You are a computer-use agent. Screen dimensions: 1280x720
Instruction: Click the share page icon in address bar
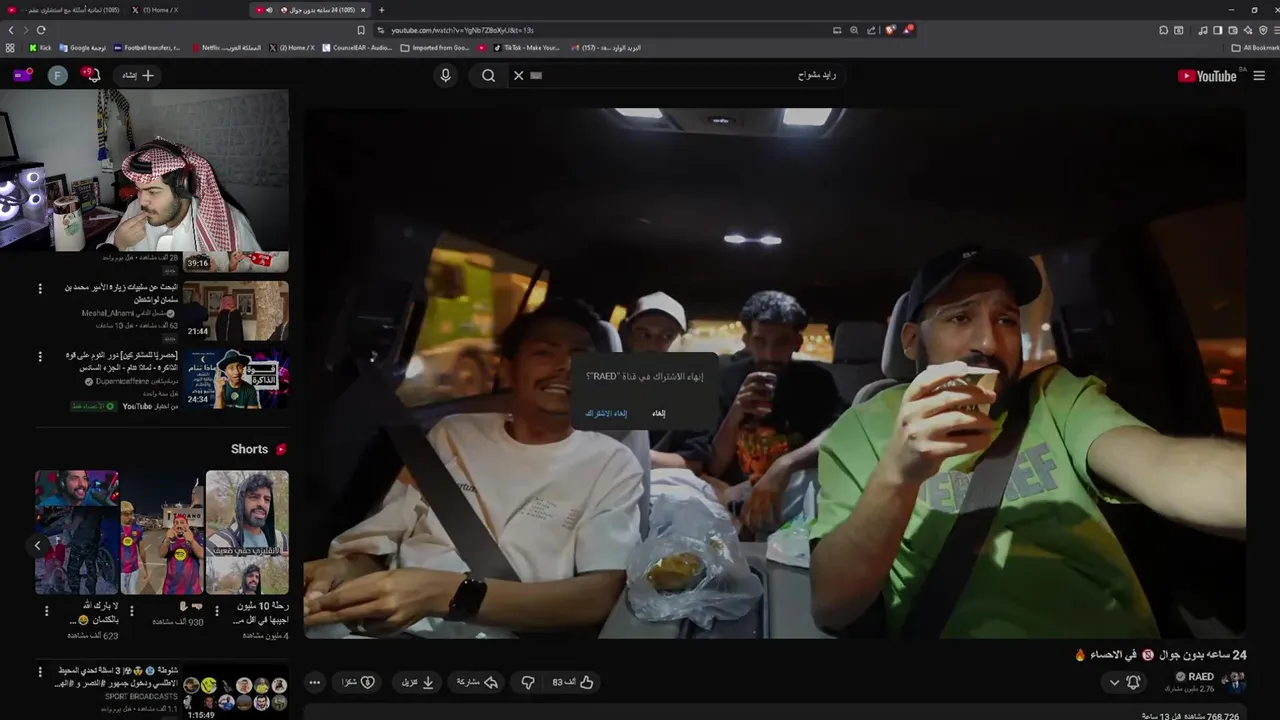[871, 30]
